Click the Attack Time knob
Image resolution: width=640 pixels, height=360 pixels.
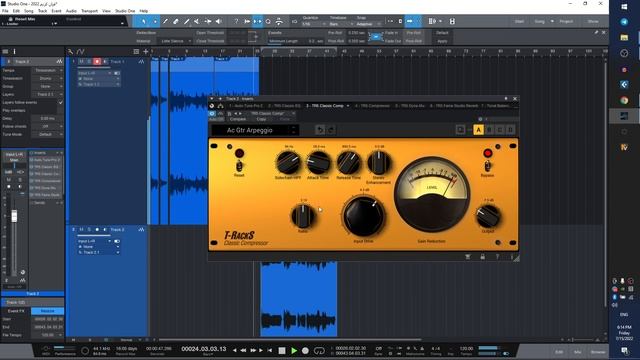(318, 162)
